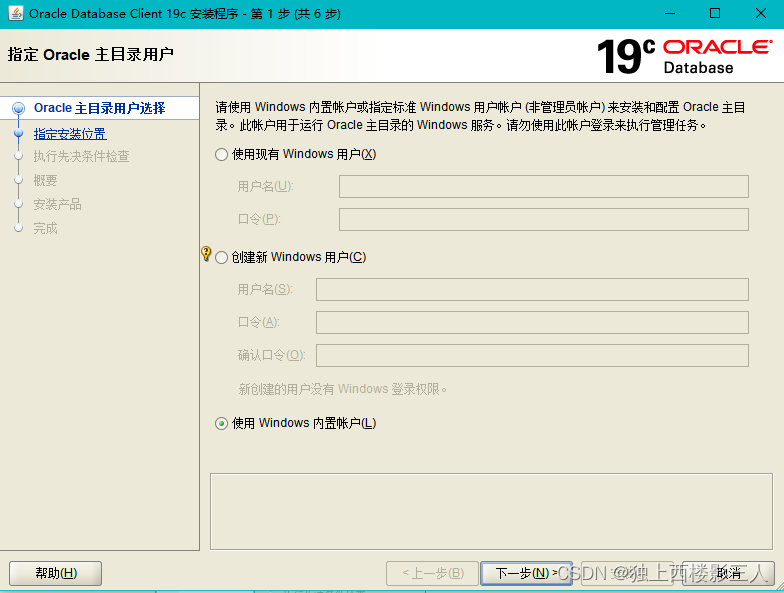Screen dimensions: 784x593
Task: Click the 口令(P) password field
Action: [x=544, y=220]
